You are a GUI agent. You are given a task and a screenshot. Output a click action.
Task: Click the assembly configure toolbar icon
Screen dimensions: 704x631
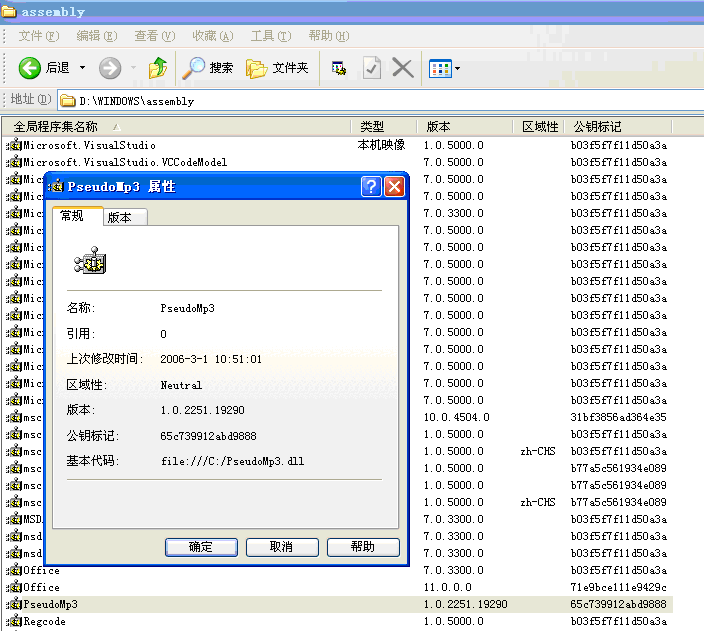(x=340, y=68)
